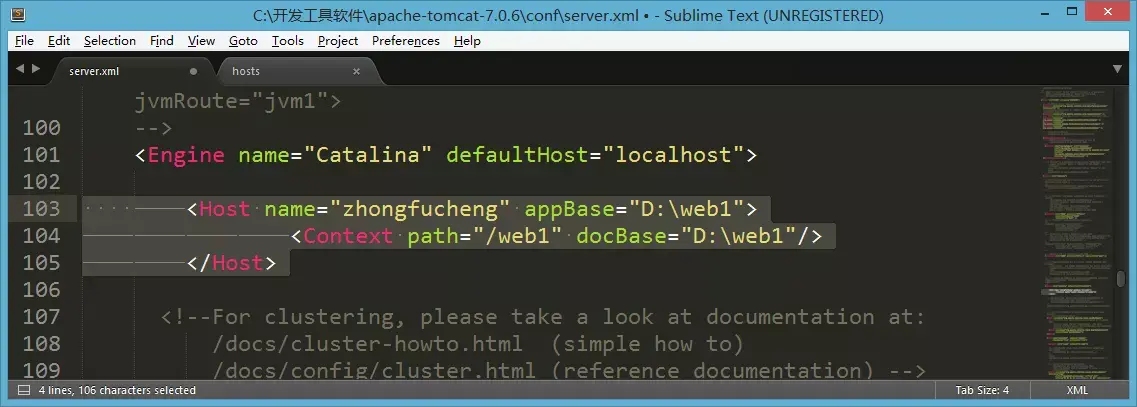Open the Edit menu
Screen dimensions: 1137x407
tap(59, 41)
